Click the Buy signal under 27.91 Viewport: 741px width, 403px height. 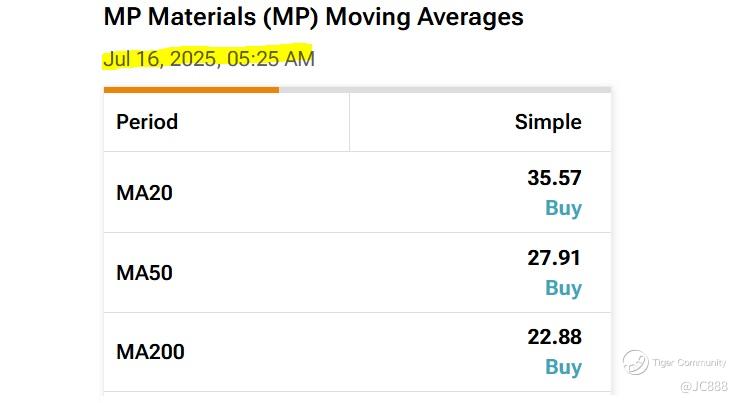563,288
